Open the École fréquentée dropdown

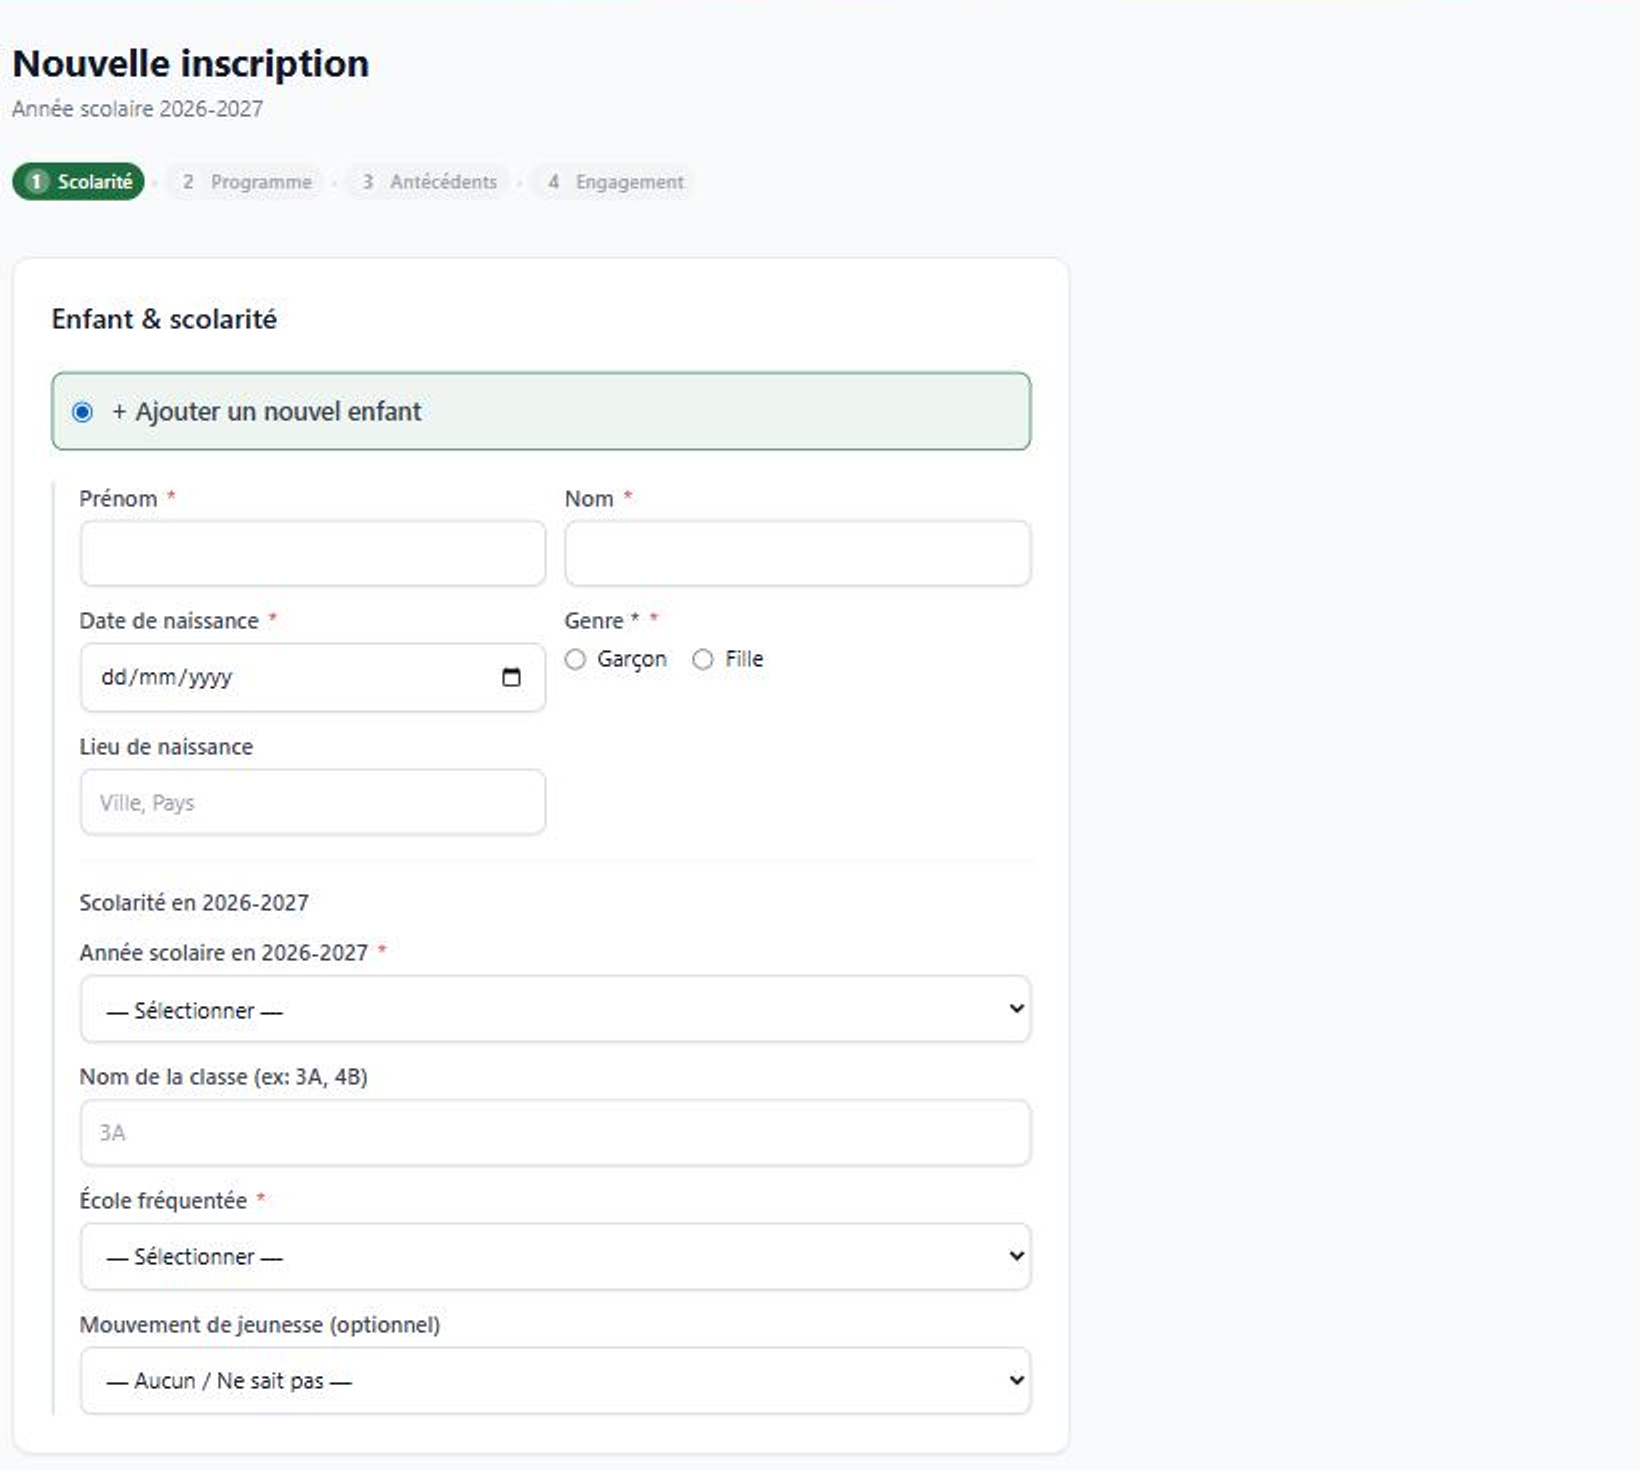pyautogui.click(x=555, y=1256)
